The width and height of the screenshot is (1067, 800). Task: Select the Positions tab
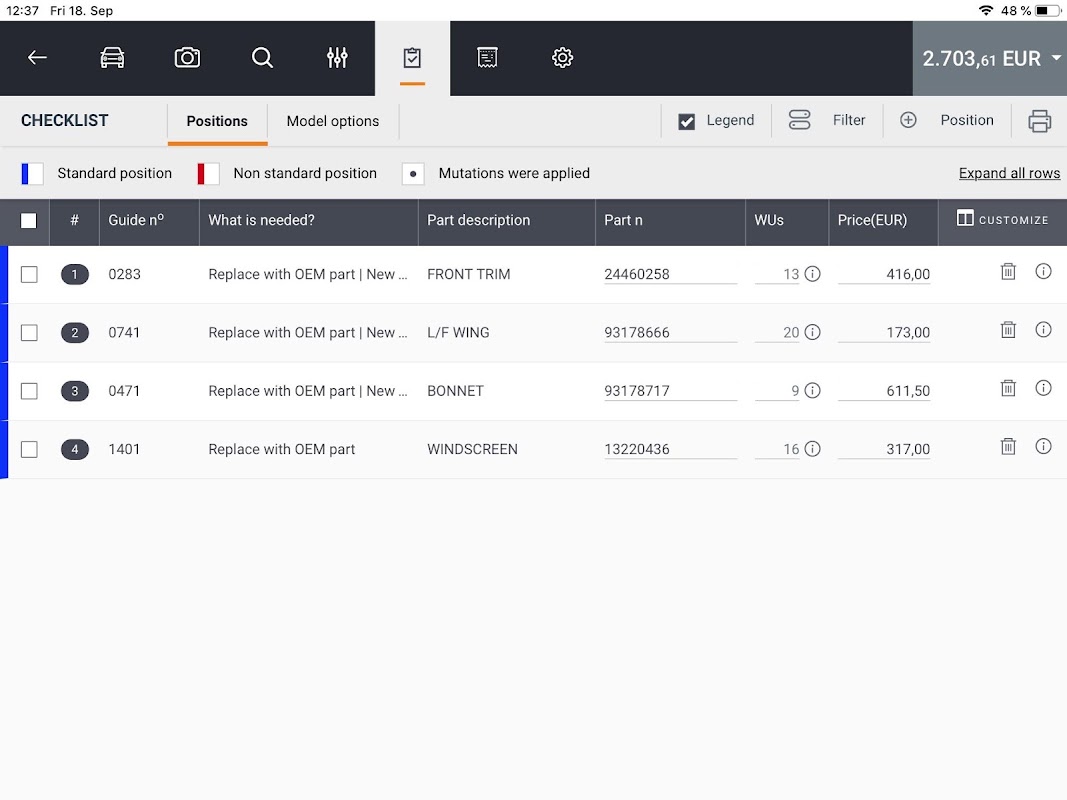tap(217, 121)
